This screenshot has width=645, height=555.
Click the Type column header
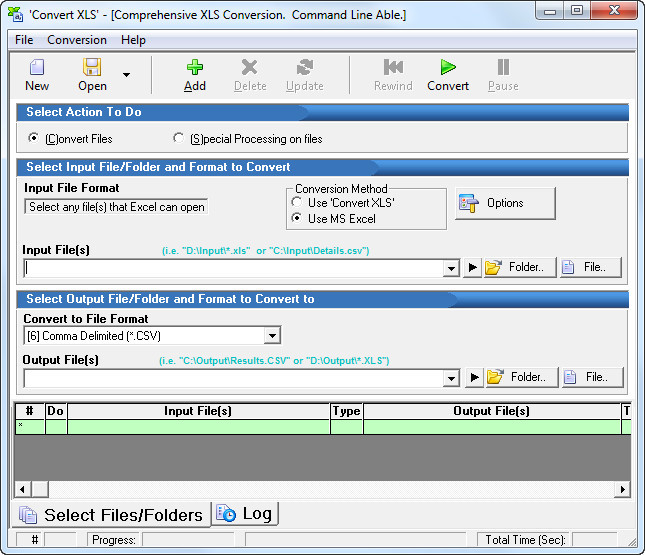[x=347, y=411]
